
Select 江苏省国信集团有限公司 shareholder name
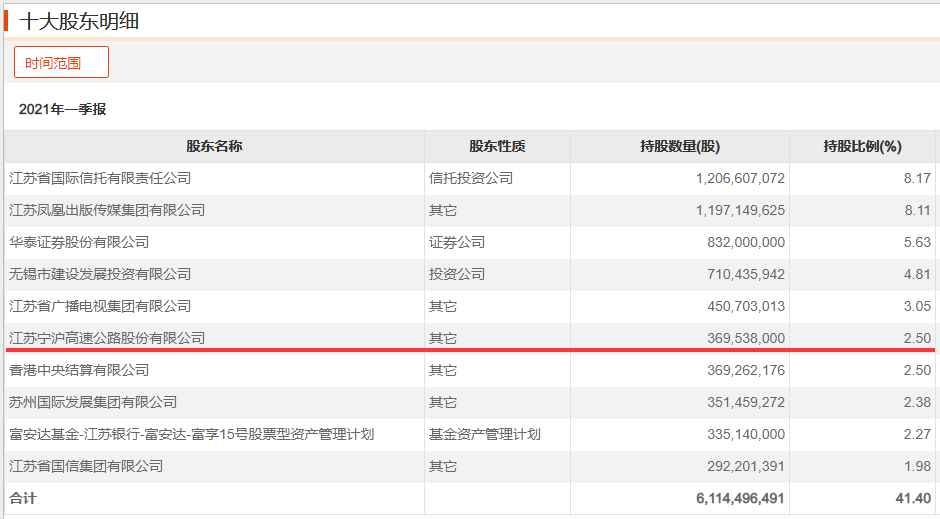[86, 466]
